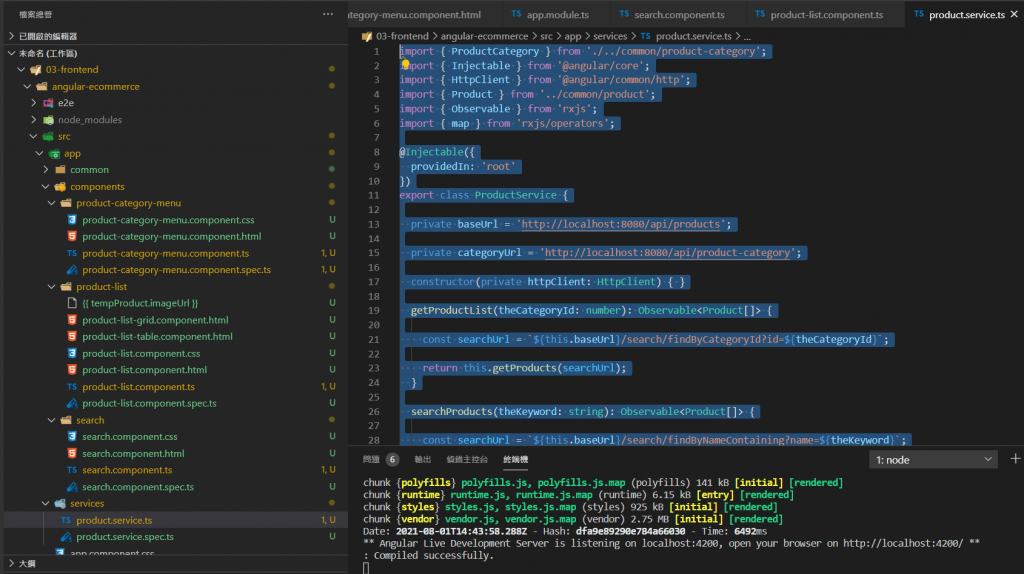Click the e2e folder icon
Viewport: 1024px width, 574px height.
pyautogui.click(x=48, y=103)
